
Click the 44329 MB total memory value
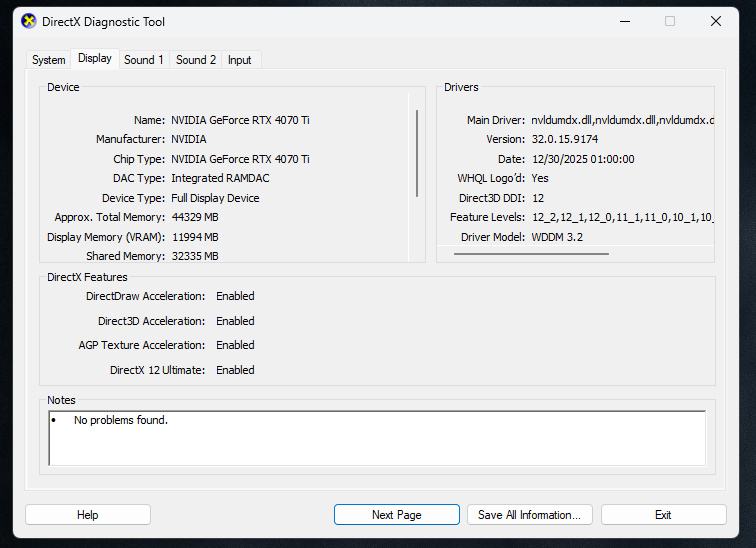[x=195, y=217]
